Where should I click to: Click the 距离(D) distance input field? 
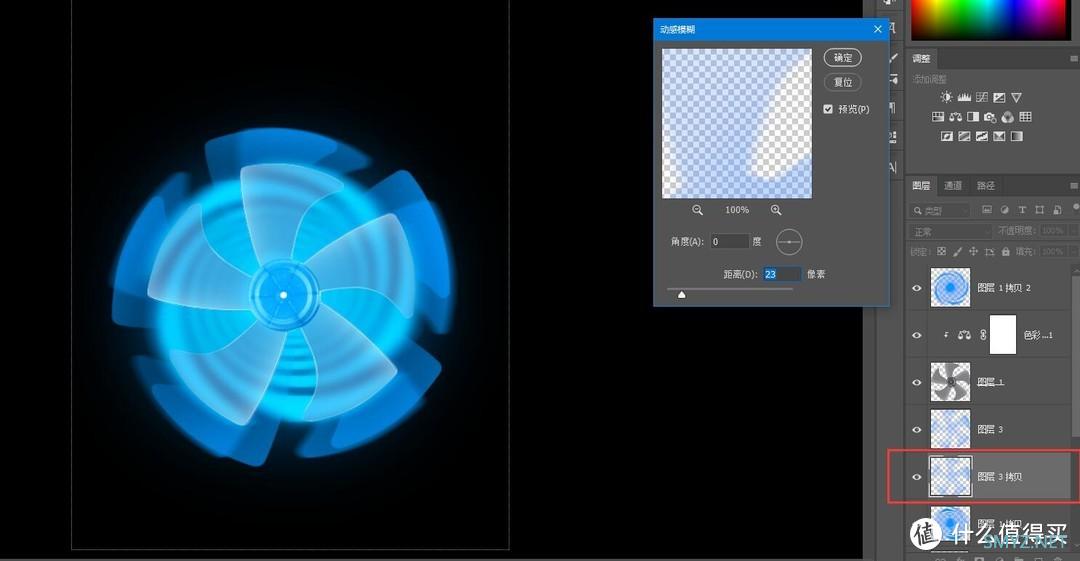[782, 274]
